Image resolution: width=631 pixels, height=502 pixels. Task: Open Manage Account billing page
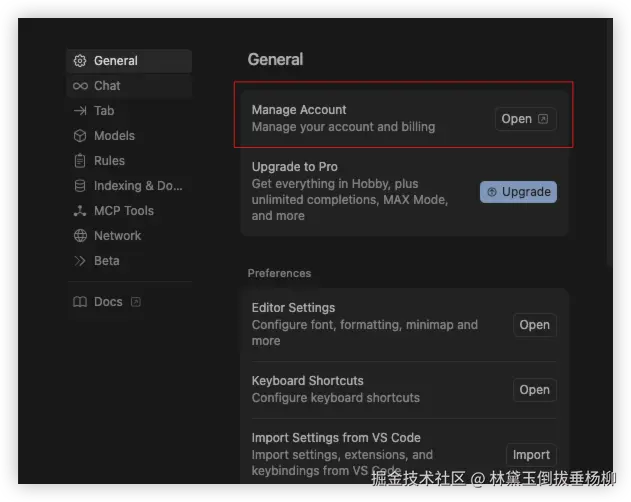point(525,119)
